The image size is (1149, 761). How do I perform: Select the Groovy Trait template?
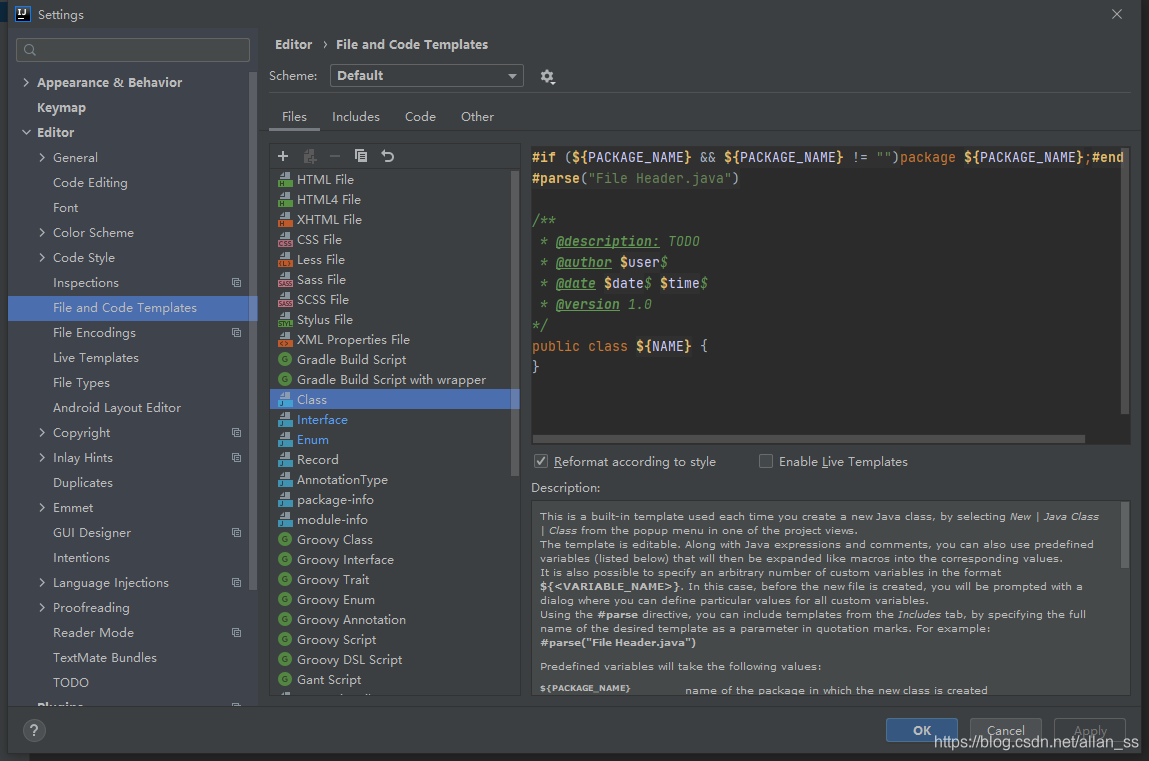[394, 579]
